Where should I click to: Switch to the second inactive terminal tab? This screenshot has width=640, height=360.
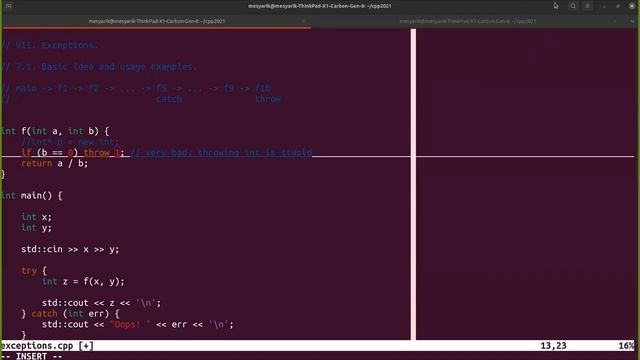468,21
